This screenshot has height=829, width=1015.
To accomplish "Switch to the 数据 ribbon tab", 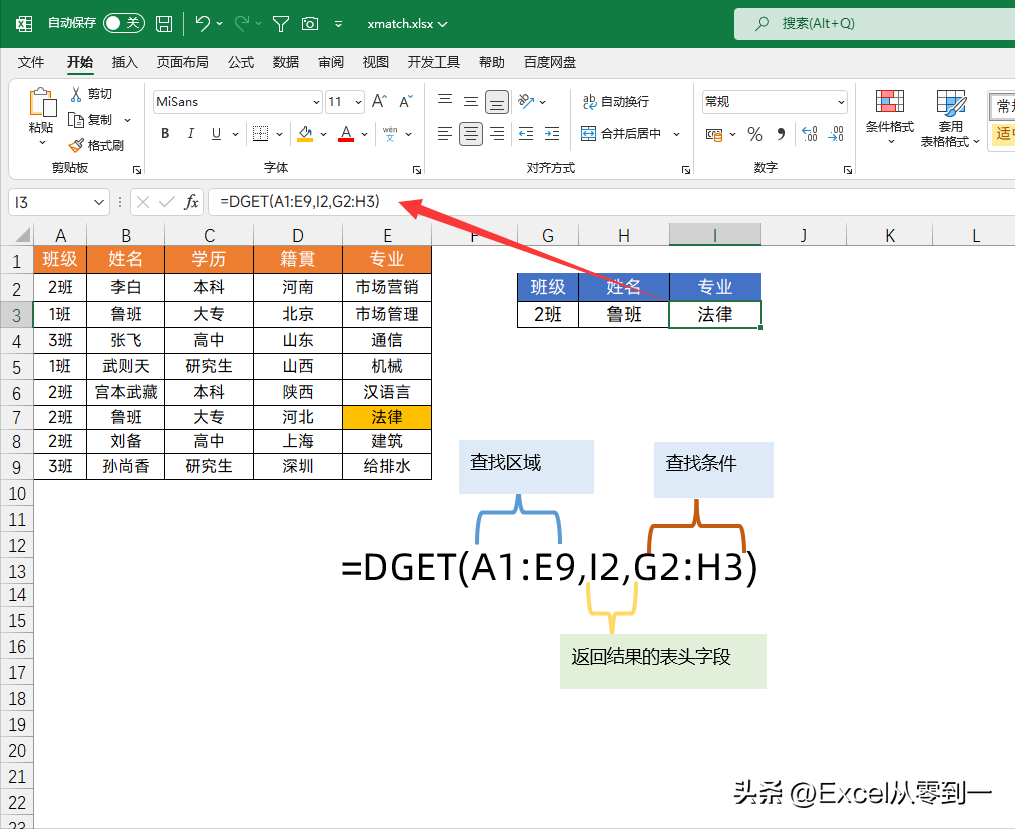I will [x=285, y=62].
